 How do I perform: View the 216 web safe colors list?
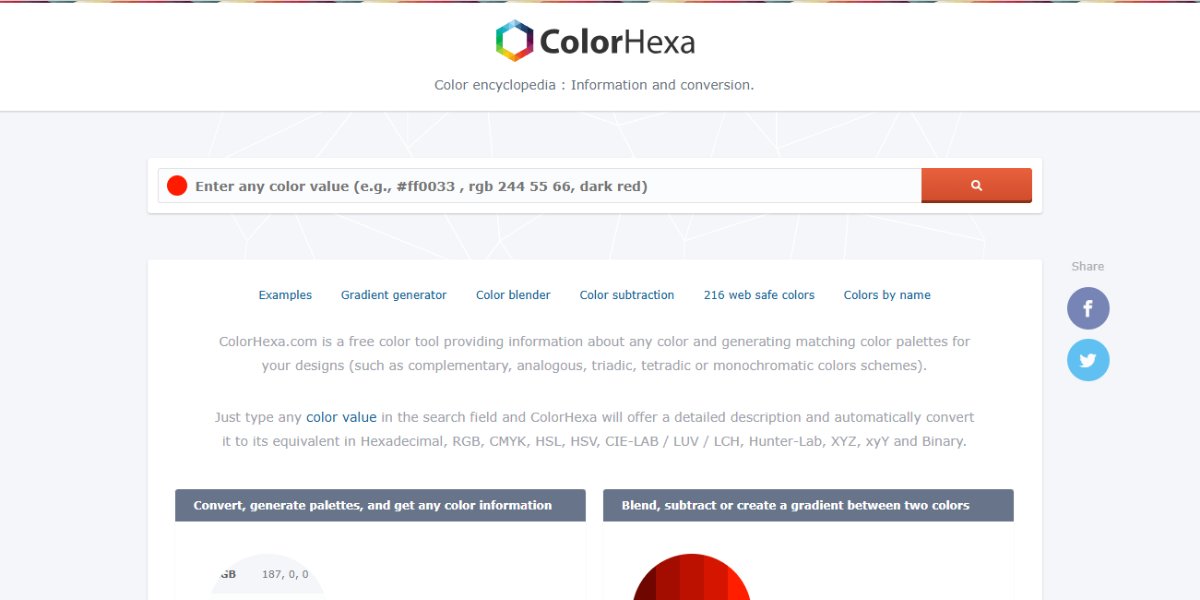click(x=759, y=294)
